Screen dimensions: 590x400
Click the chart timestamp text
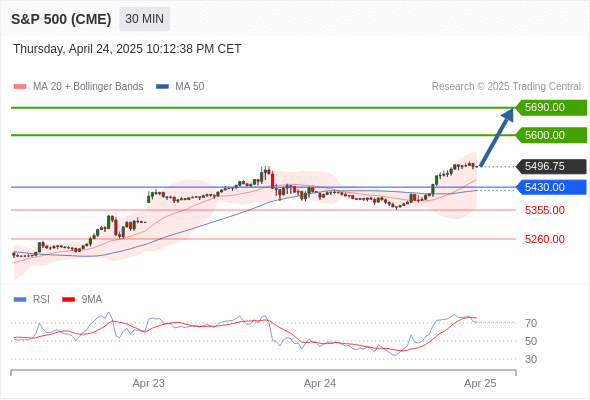[127, 49]
